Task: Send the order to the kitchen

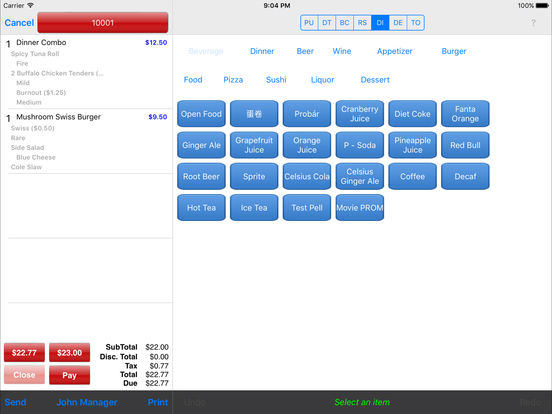Action: click(15, 402)
